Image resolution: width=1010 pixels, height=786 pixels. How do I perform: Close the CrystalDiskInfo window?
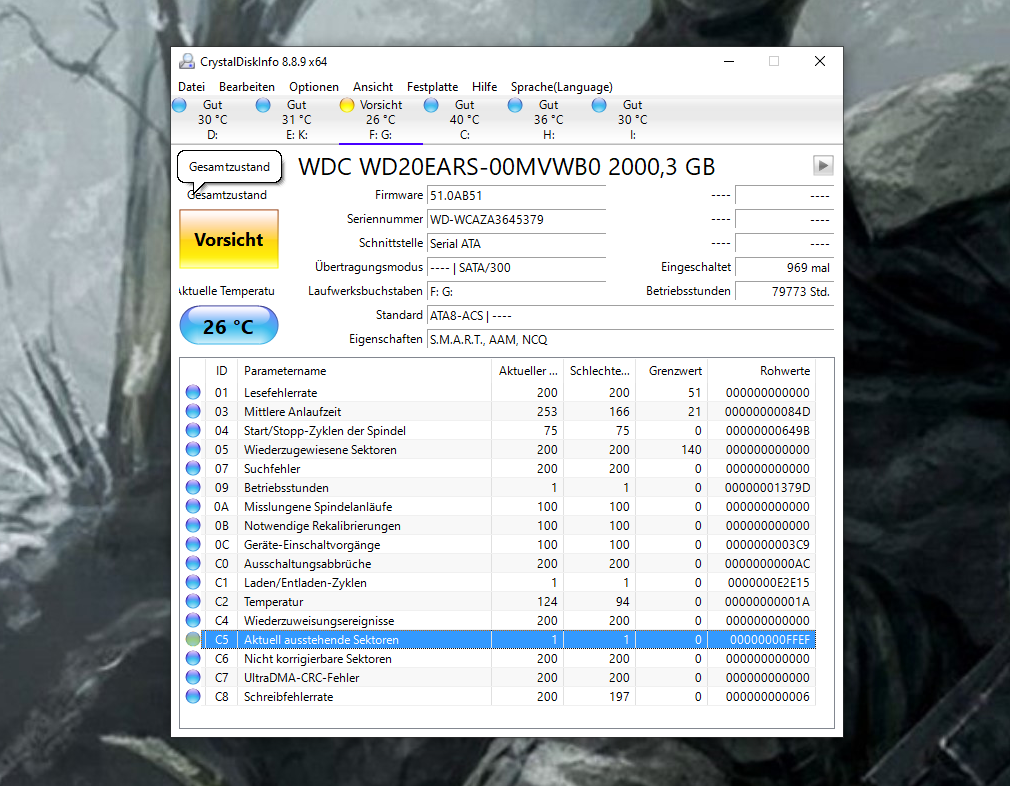819,61
